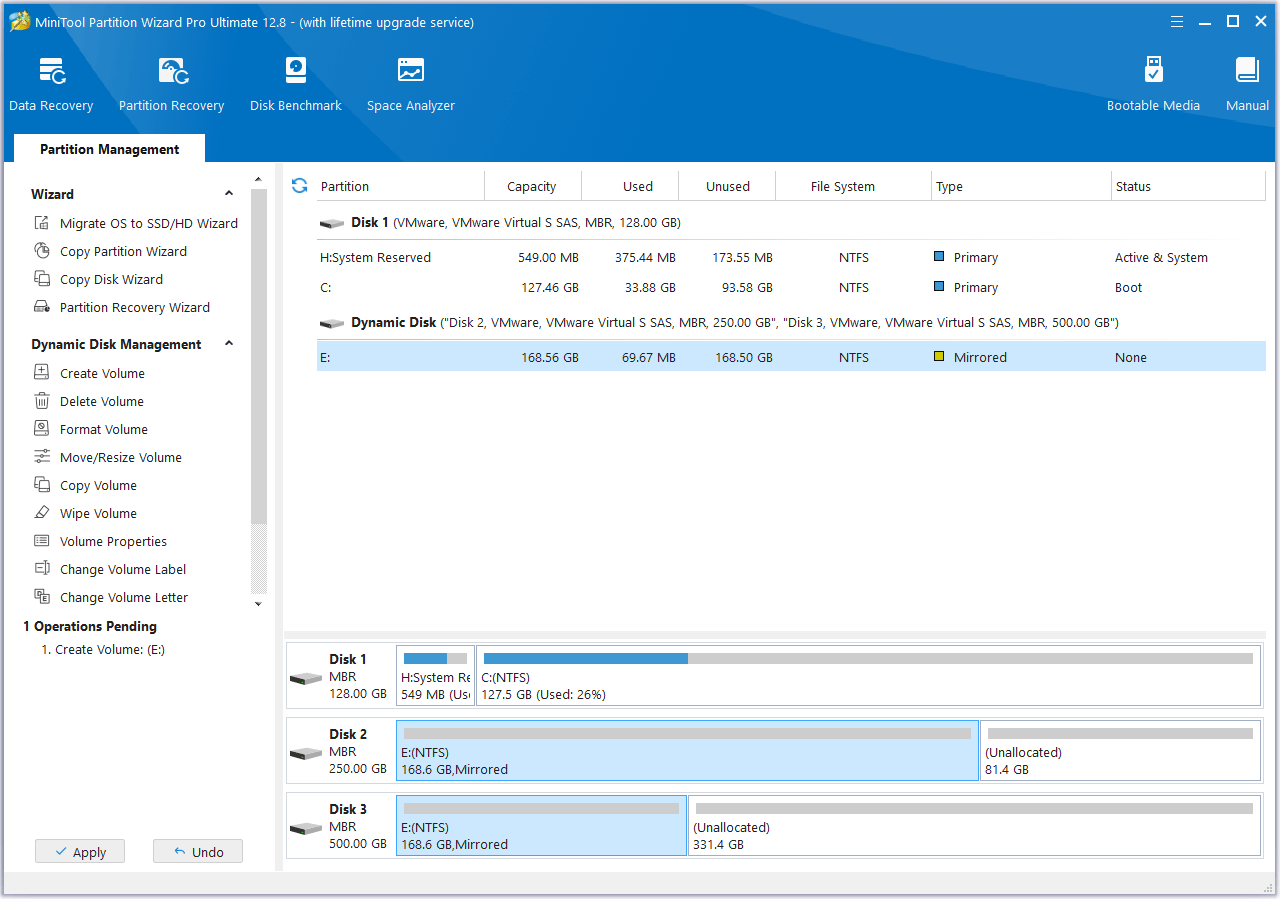This screenshot has width=1280, height=899.
Task: Select the H:System Reserved partition row
Action: (791, 257)
